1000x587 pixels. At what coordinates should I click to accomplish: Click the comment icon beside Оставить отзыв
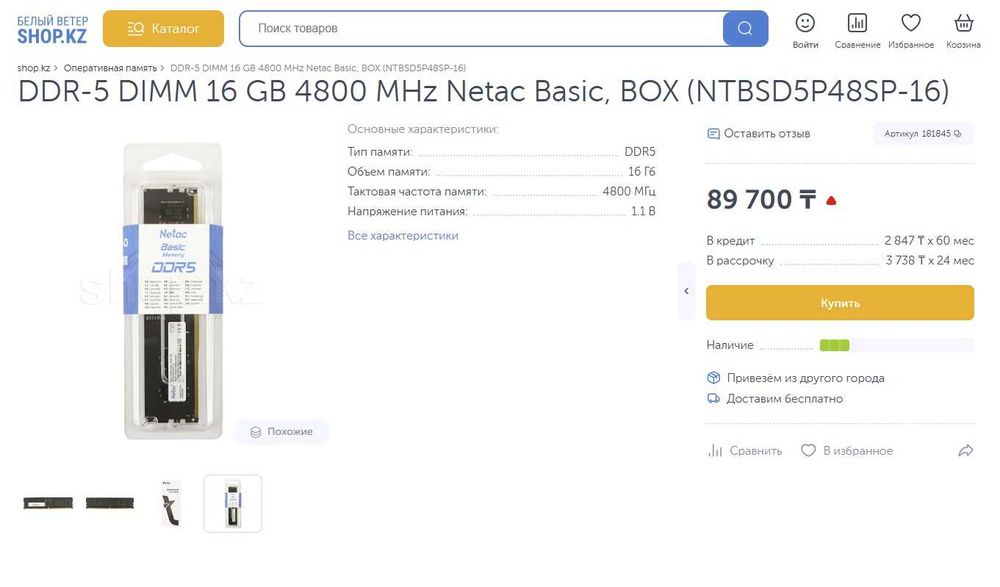pos(714,133)
